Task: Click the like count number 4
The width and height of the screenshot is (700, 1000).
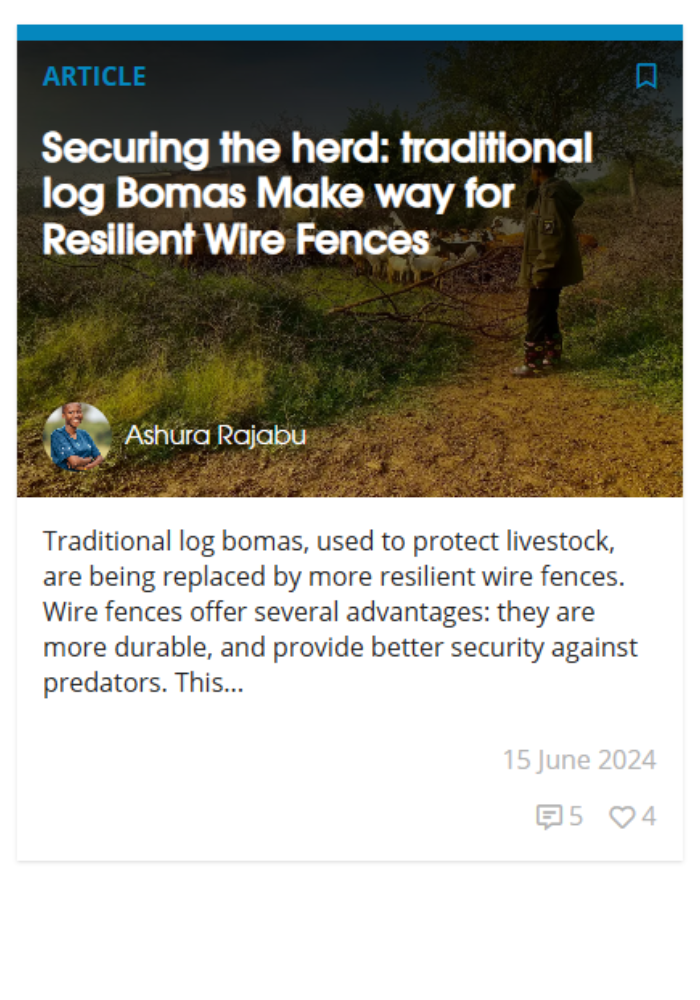Action: 648,816
